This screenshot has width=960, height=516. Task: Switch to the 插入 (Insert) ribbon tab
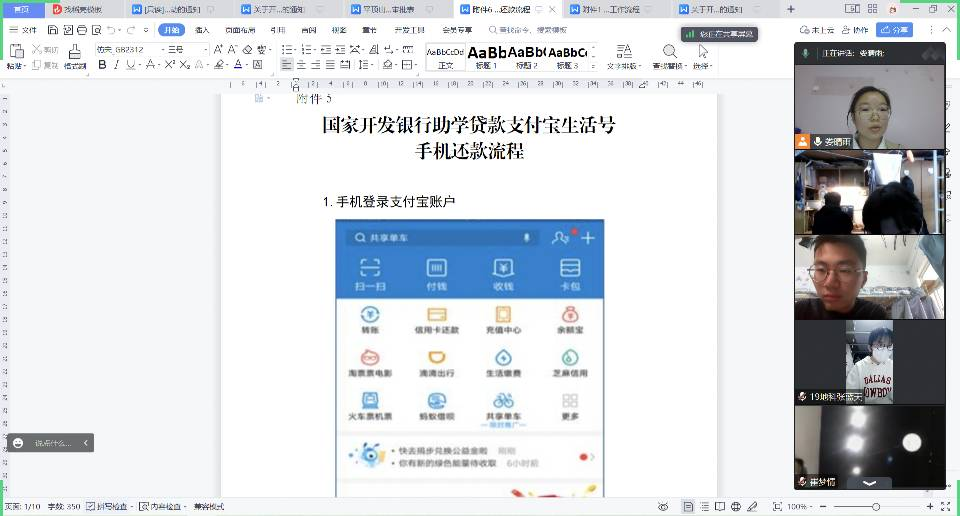tap(202, 30)
